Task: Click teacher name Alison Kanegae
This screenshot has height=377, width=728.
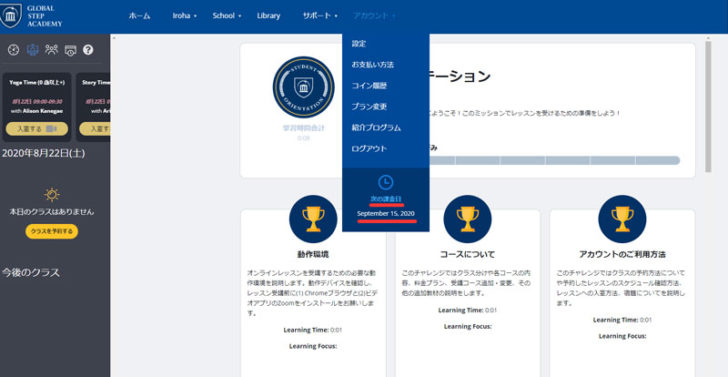Action: coord(42,111)
